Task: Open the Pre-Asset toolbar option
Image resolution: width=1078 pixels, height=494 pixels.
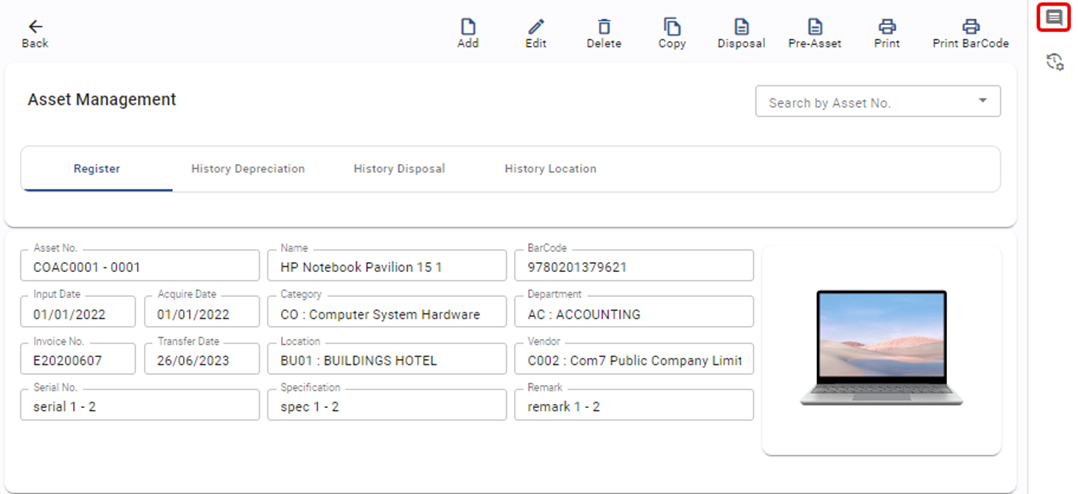Action: coord(814,28)
